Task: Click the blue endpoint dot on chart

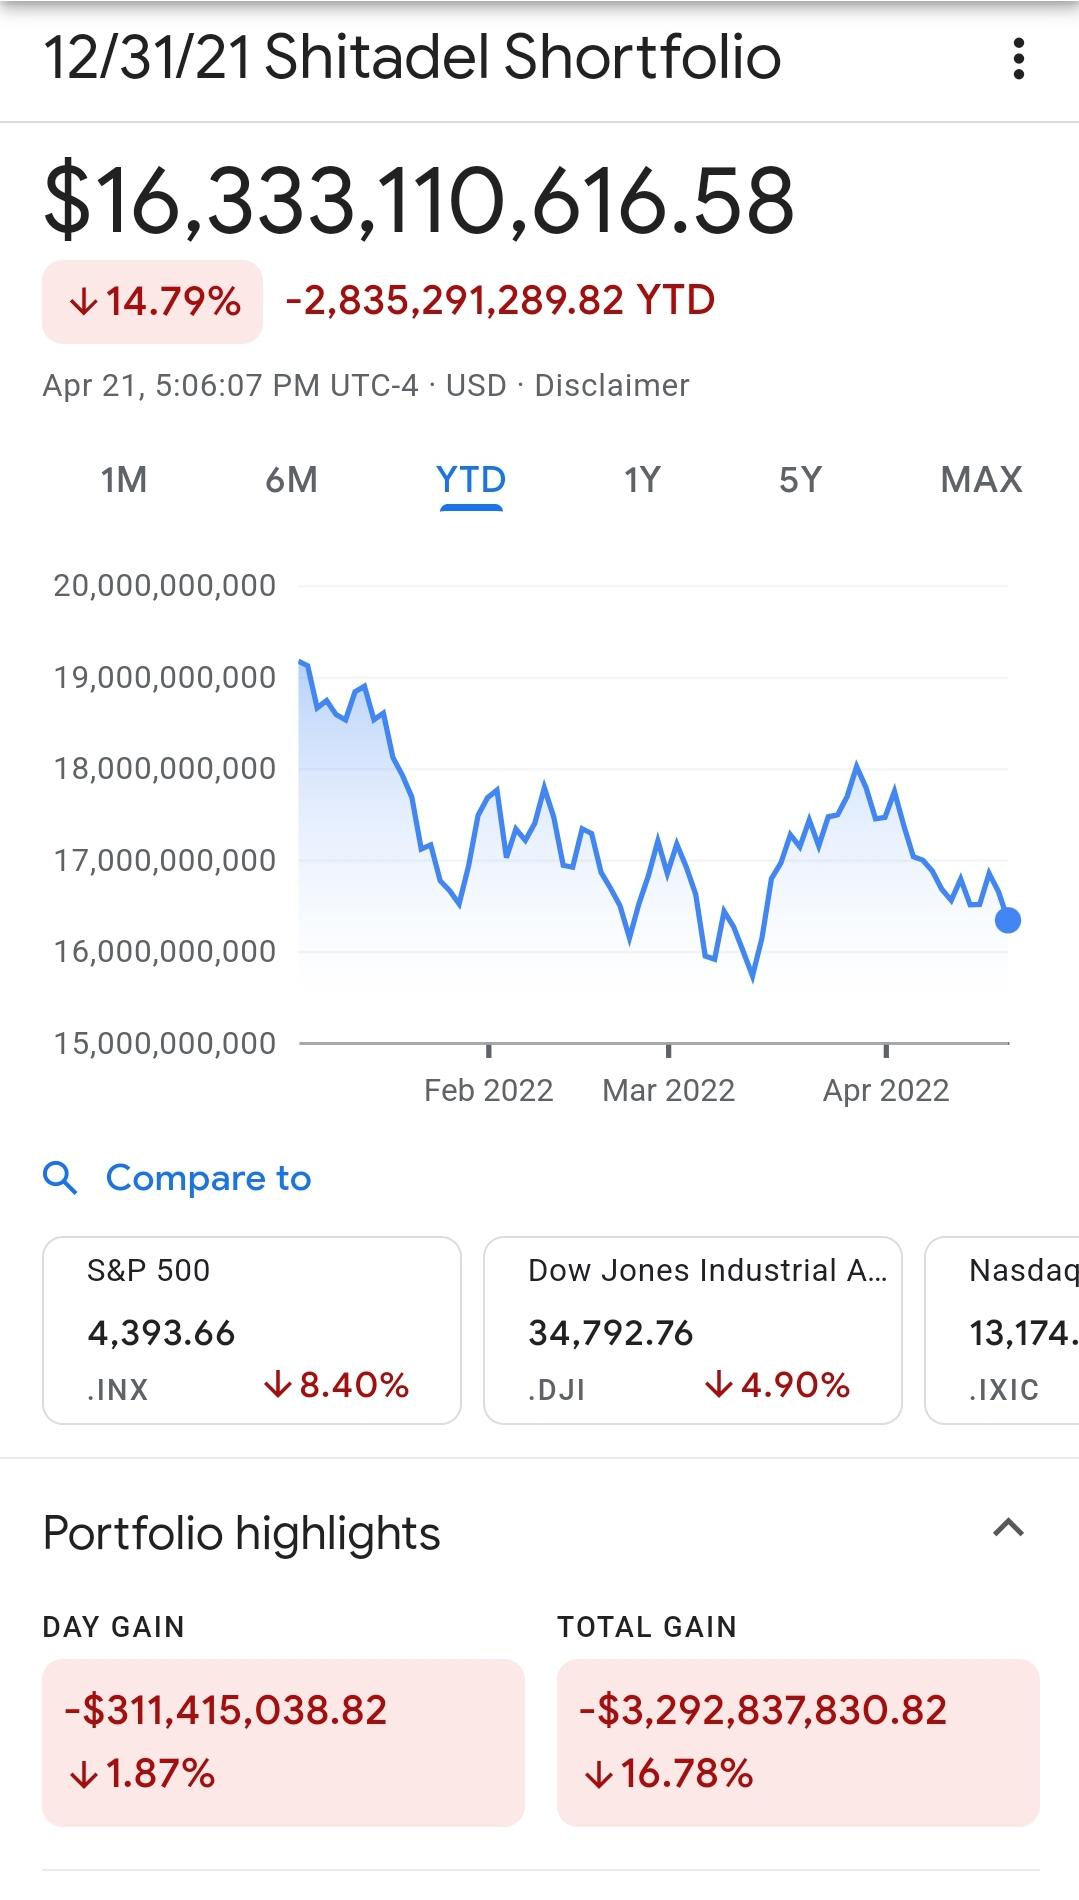Action: click(x=1008, y=920)
